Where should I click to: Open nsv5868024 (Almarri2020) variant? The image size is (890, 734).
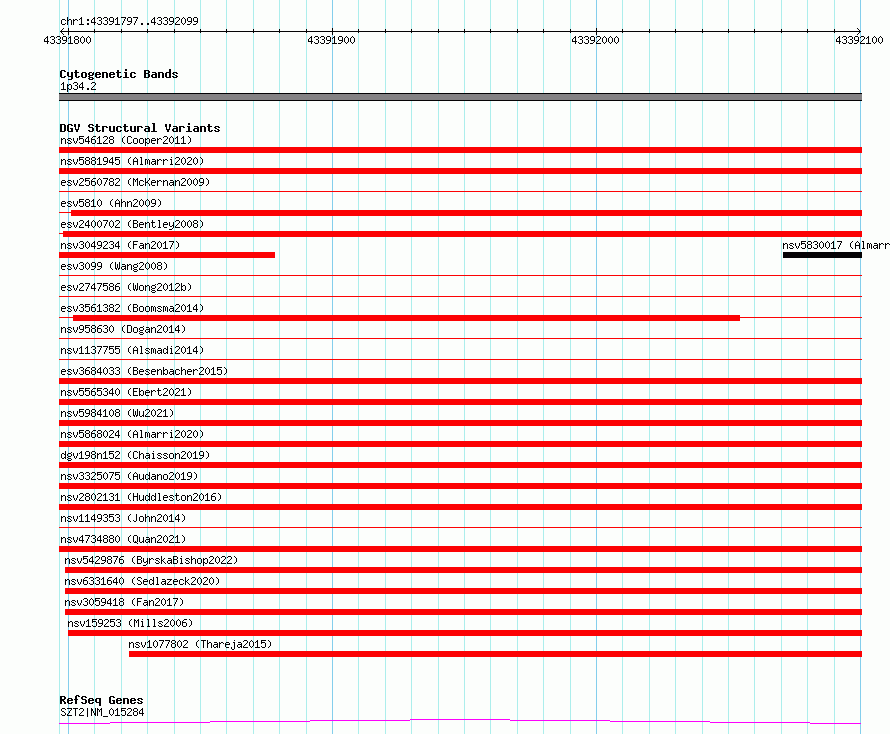click(132, 434)
